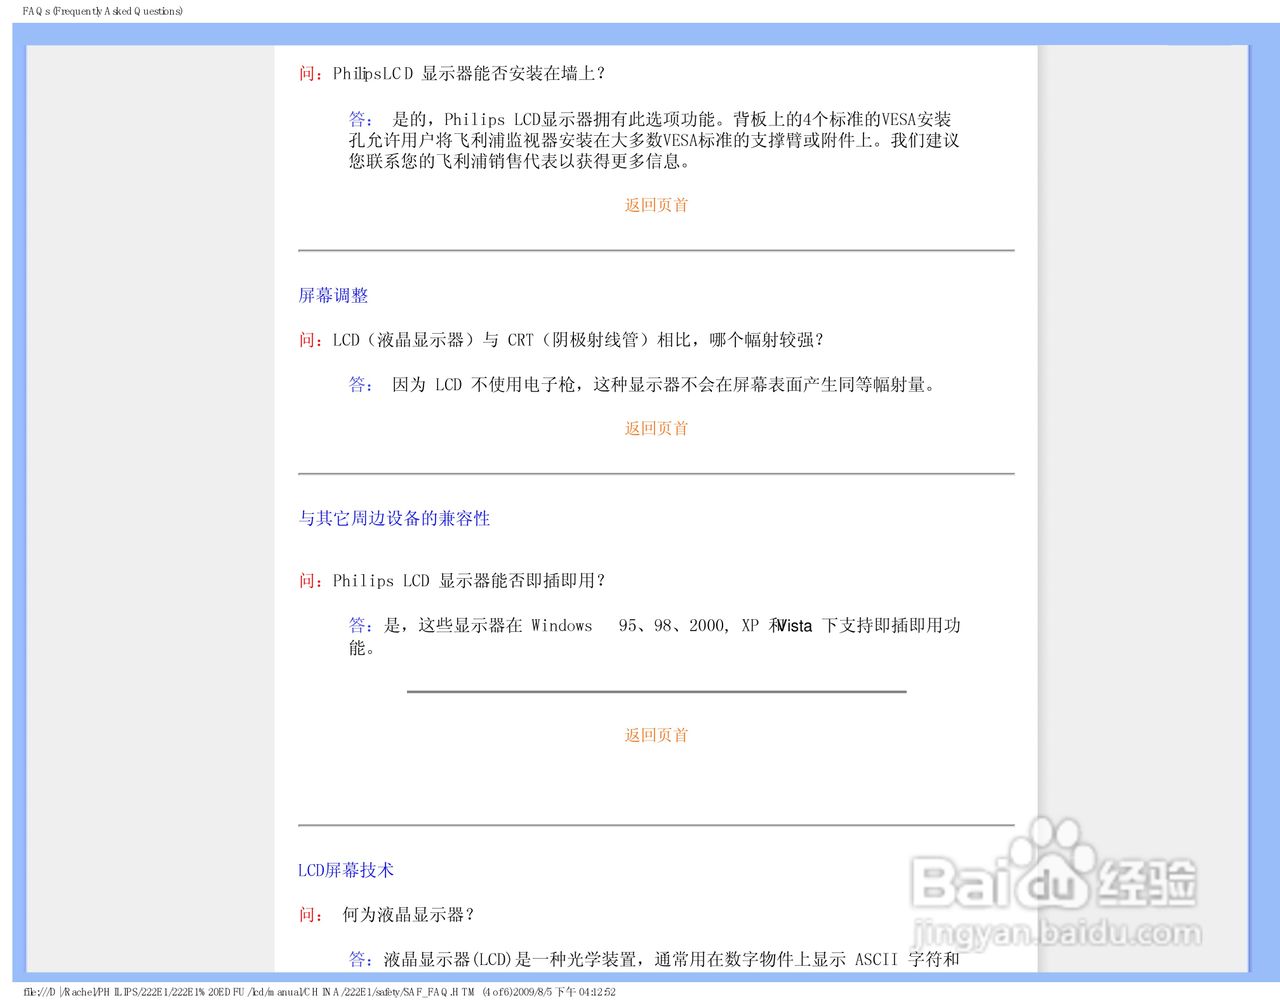Click 返回页首 link below the LCD vs CRT radiation answer
The height and width of the screenshot is (1005, 1280).
click(x=656, y=428)
